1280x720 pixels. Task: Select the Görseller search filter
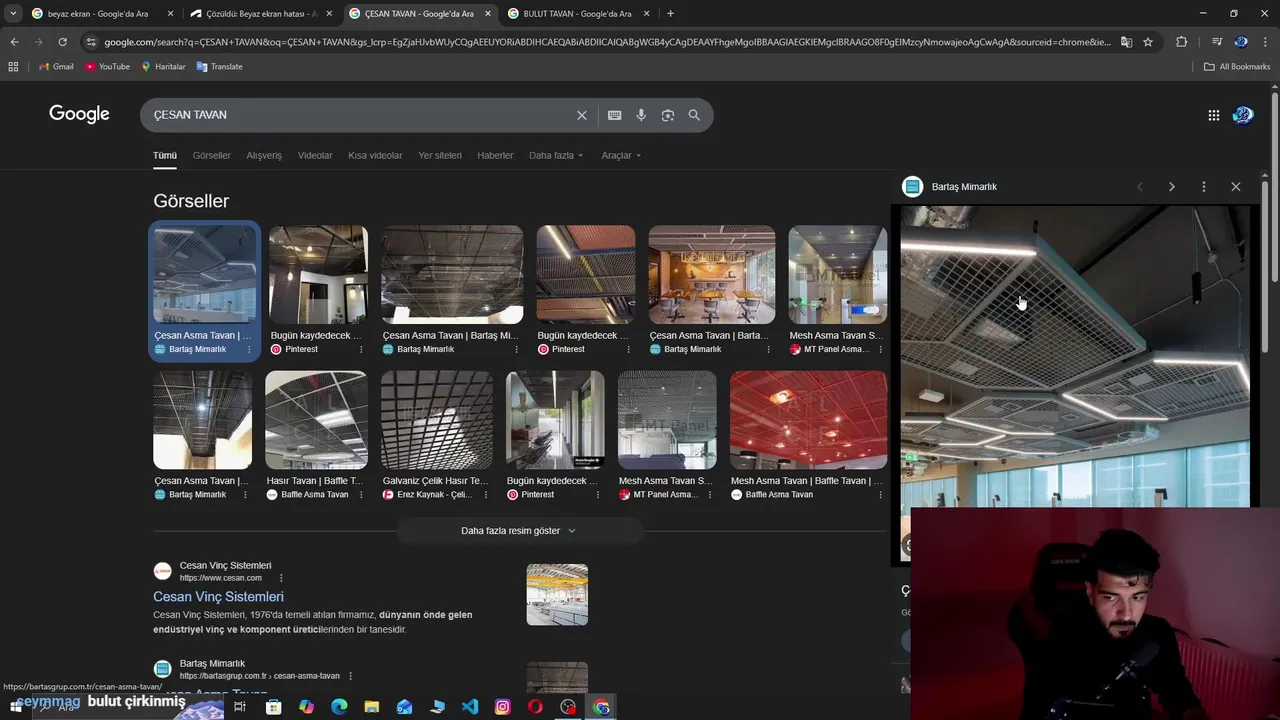pyautogui.click(x=211, y=155)
